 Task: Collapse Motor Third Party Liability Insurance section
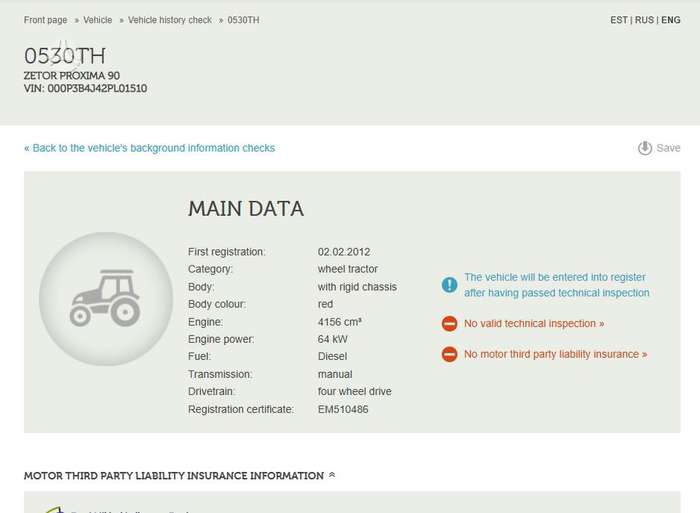(332, 475)
